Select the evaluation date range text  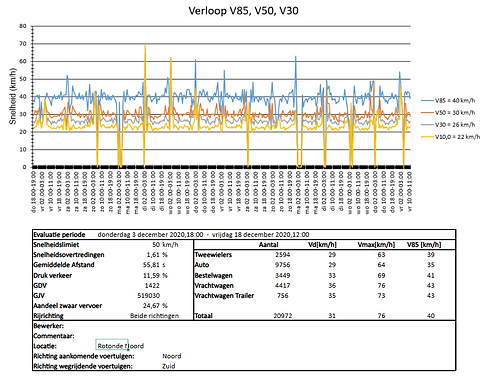click(x=203, y=235)
